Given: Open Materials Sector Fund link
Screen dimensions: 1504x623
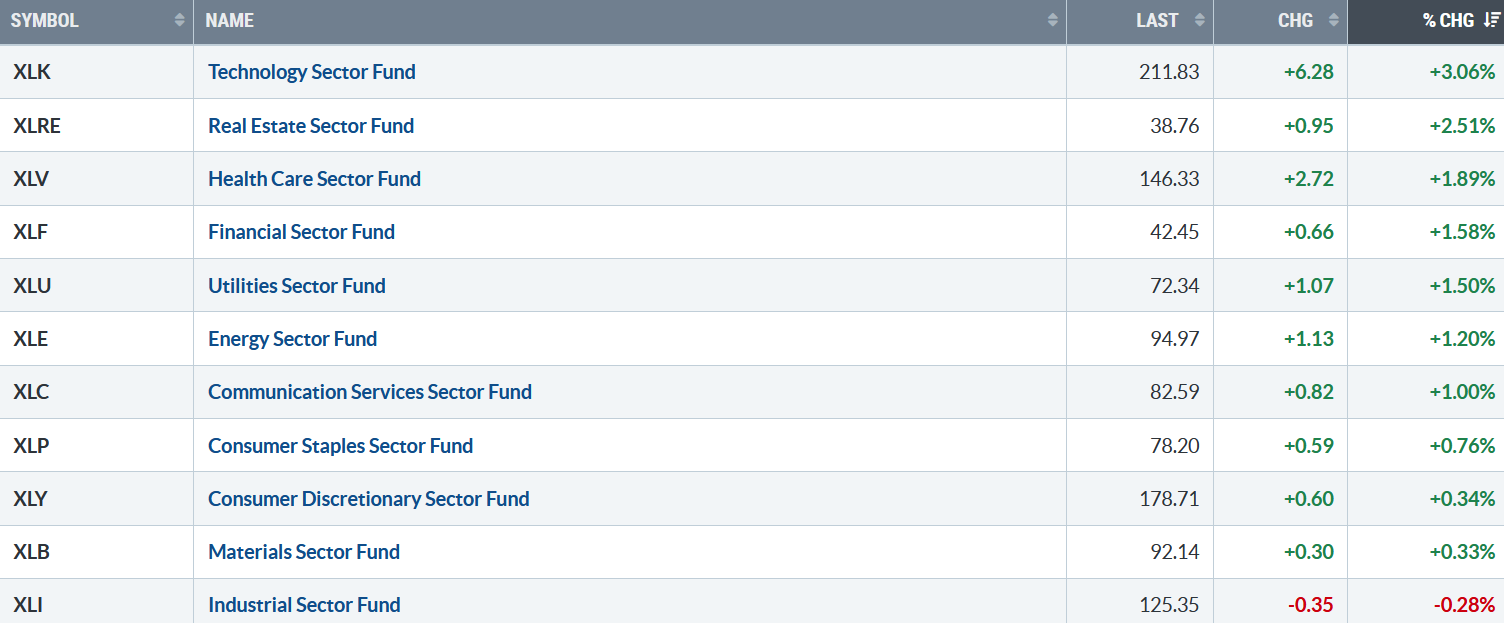Looking at the screenshot, I should (x=304, y=552).
